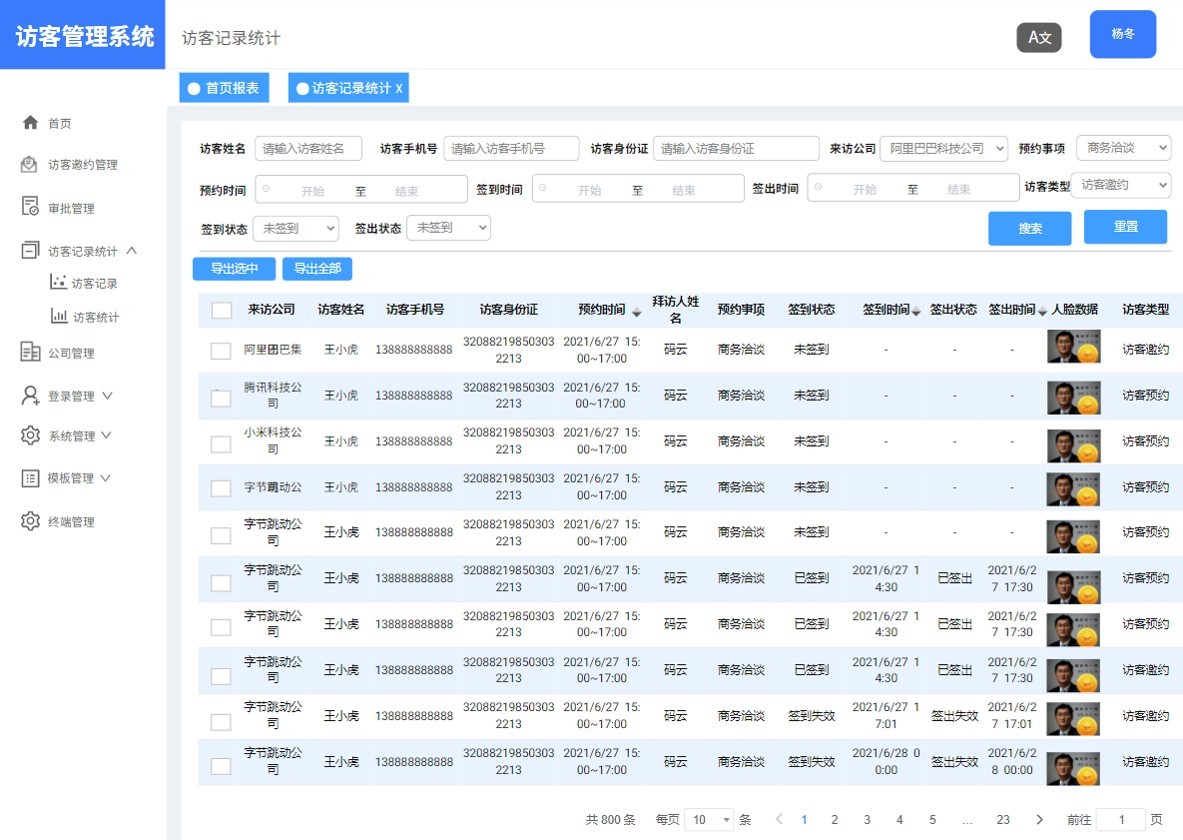Check the row for 腾讯科技公司
Screen dimensions: 1183x840
pos(221,397)
